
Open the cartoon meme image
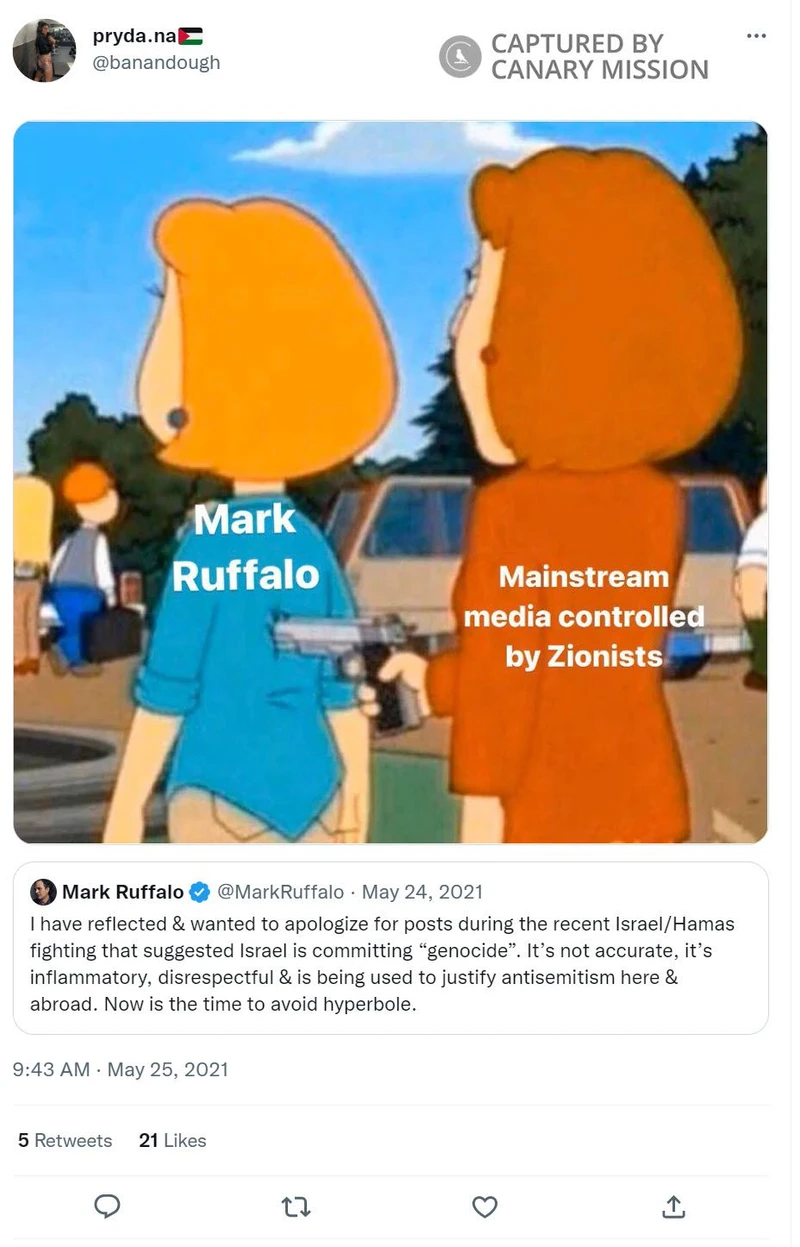(x=390, y=482)
